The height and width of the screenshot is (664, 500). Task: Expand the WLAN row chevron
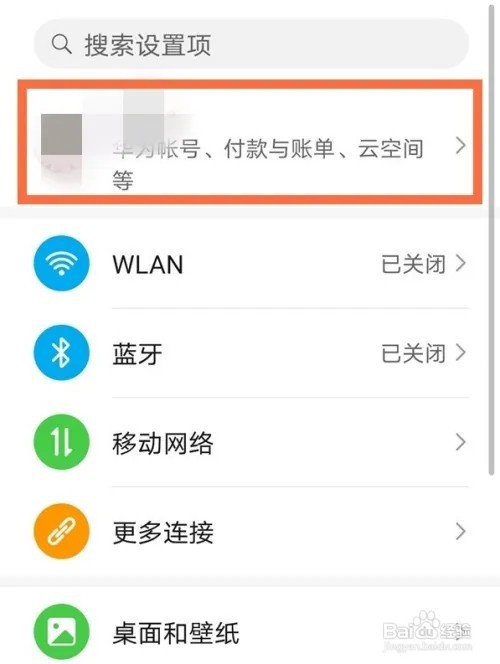tap(461, 263)
